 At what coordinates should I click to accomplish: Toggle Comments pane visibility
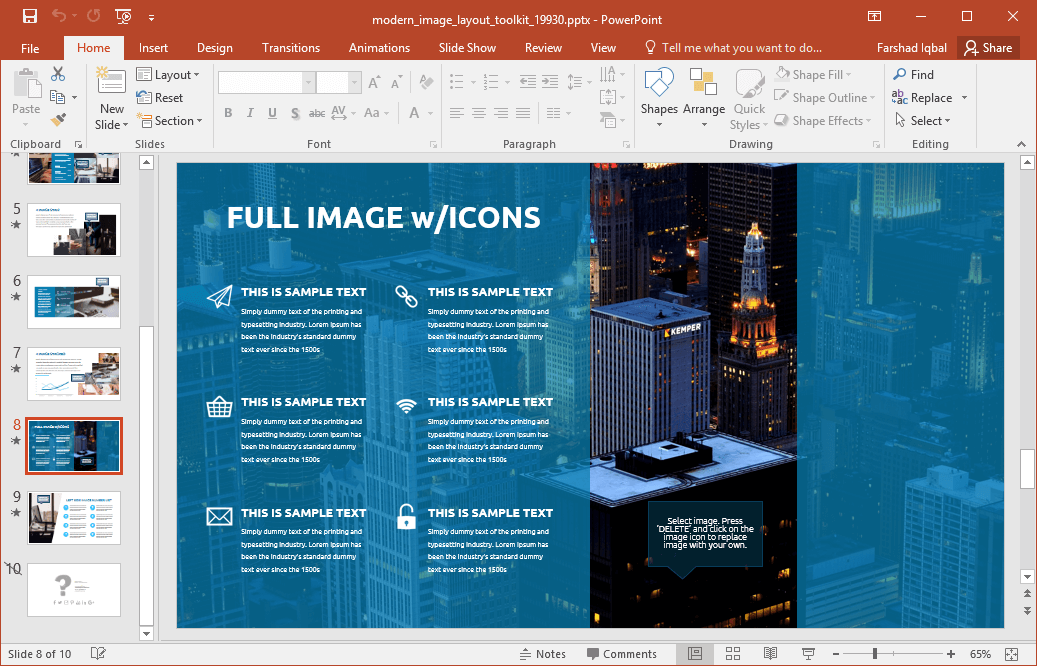622,653
